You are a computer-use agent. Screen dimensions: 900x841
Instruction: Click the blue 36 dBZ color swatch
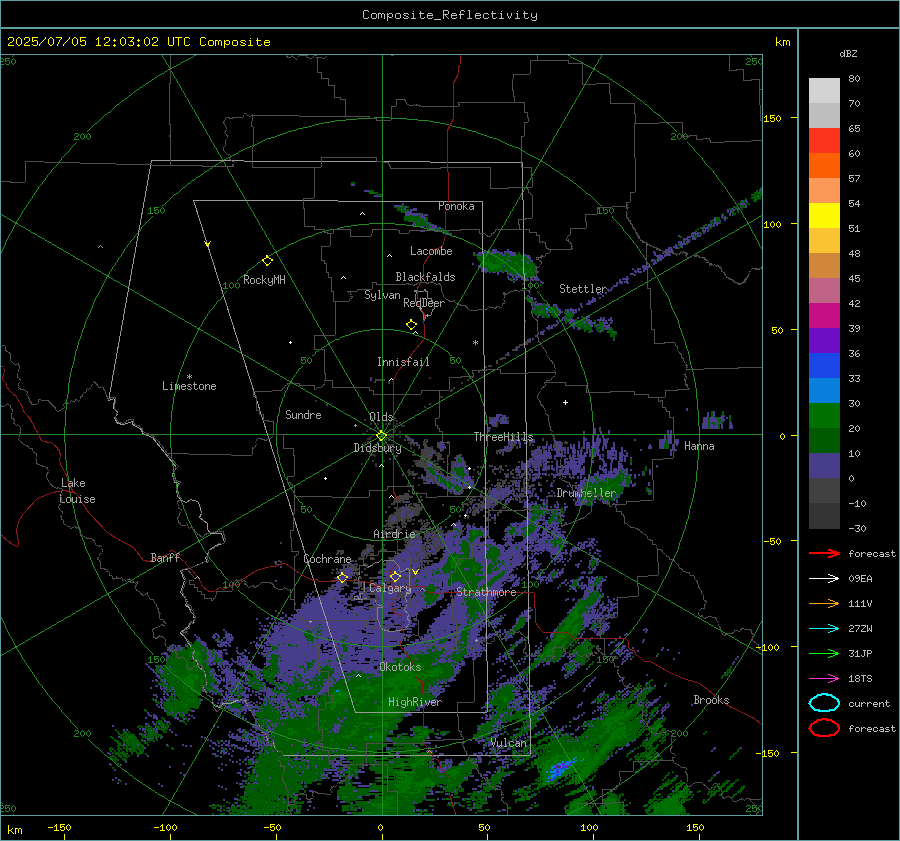[x=824, y=366]
